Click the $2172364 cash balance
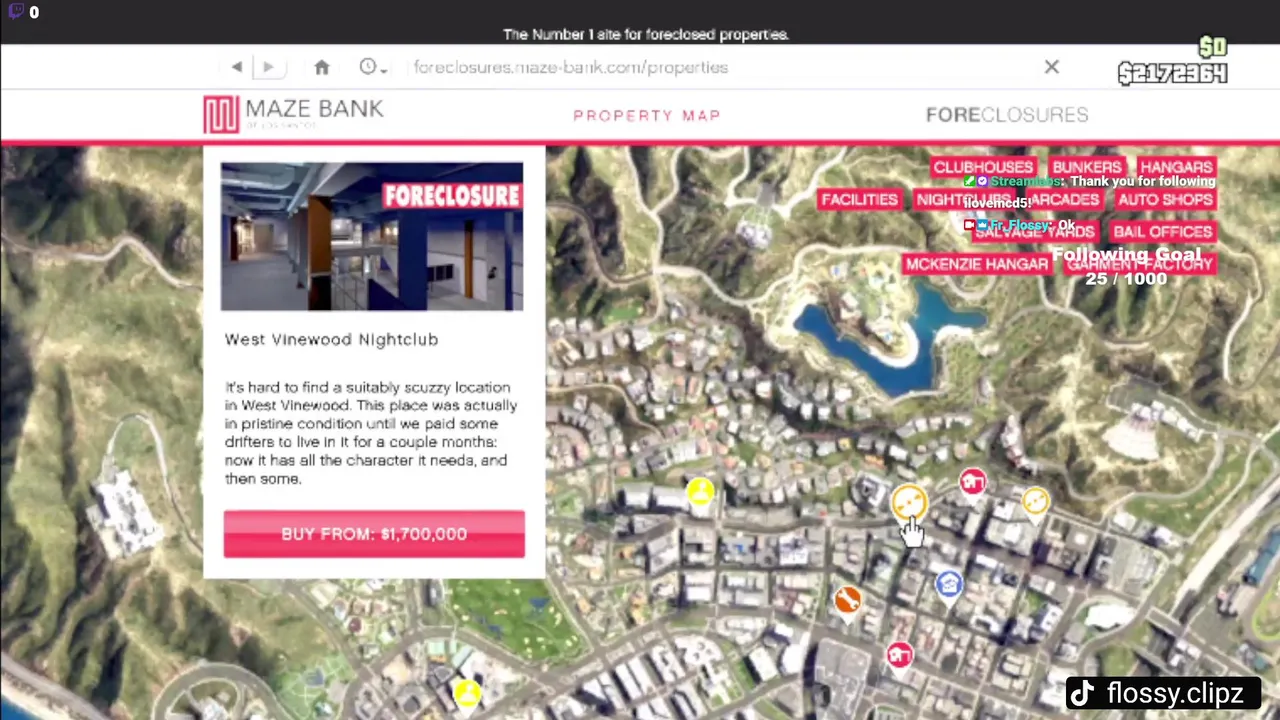The width and height of the screenshot is (1280, 720). (1172, 73)
